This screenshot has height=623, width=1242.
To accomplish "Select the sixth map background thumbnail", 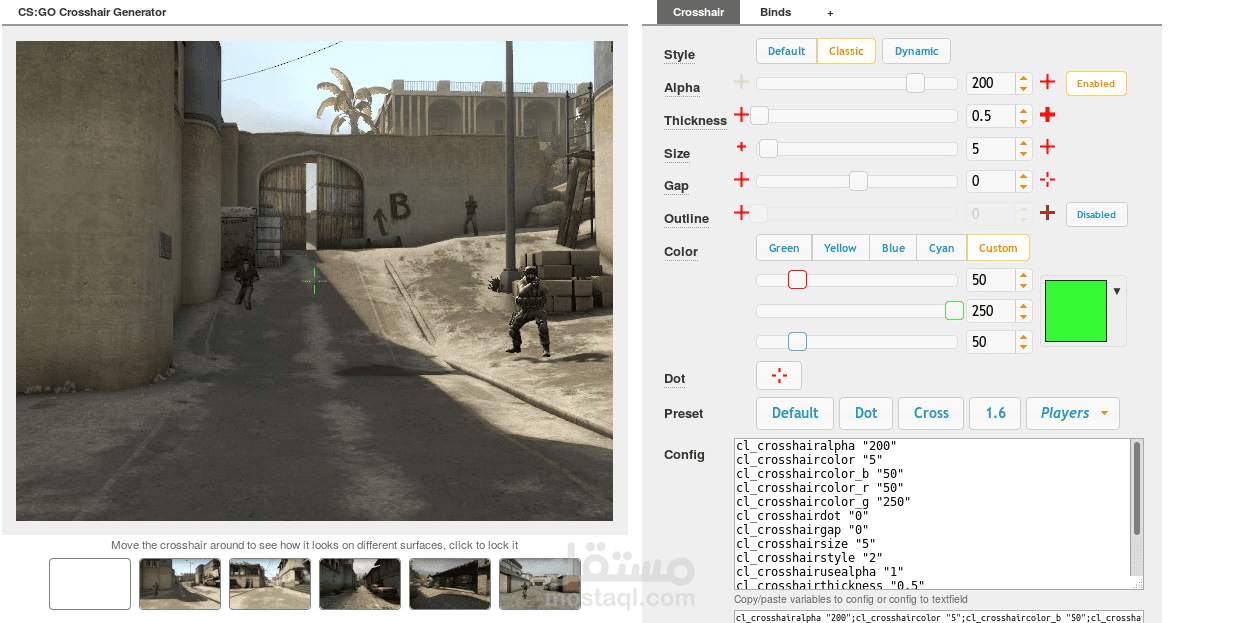I will [x=540, y=584].
